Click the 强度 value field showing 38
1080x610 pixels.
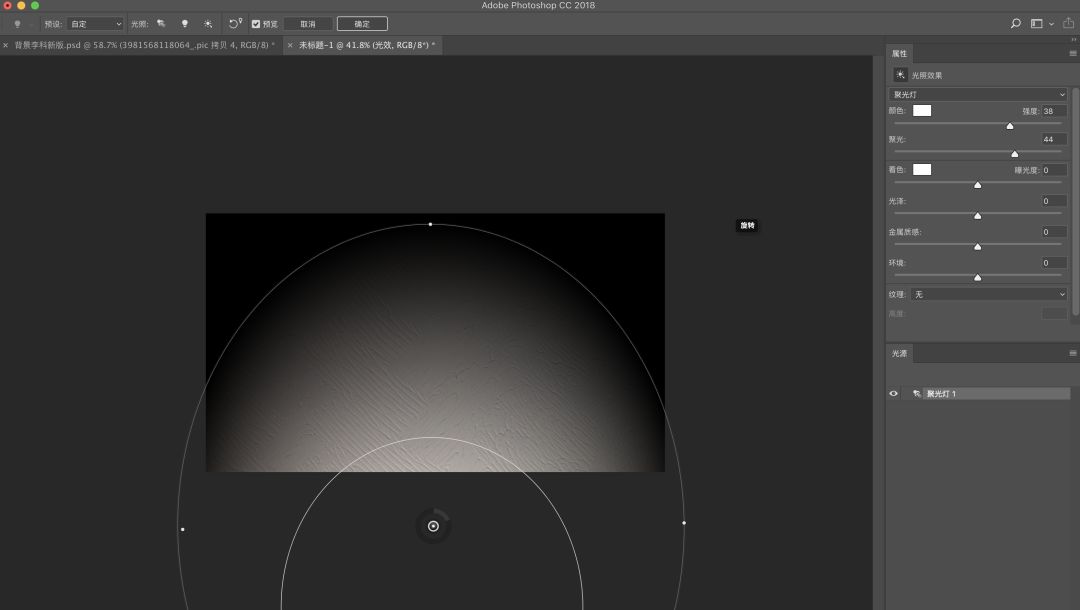coord(1054,111)
